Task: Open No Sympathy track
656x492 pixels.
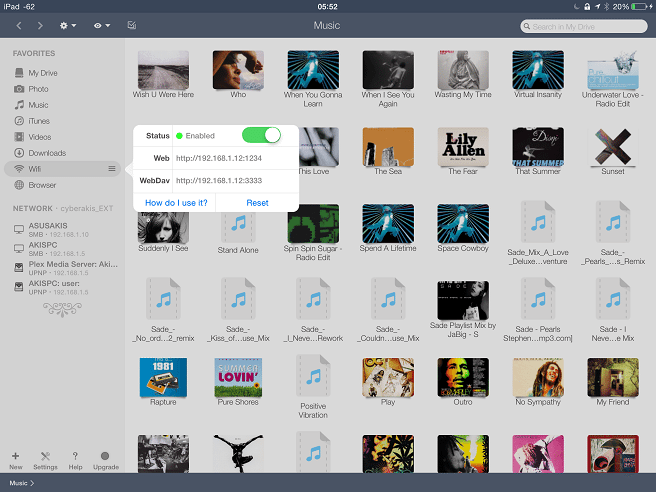Action: [x=538, y=382]
